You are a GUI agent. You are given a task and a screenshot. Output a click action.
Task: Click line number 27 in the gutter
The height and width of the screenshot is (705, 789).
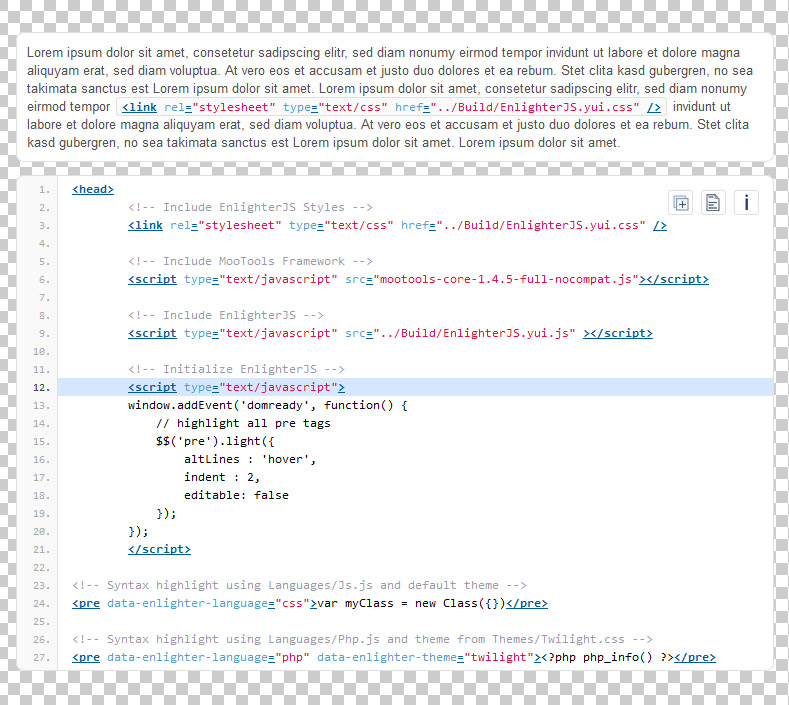[x=40, y=657]
